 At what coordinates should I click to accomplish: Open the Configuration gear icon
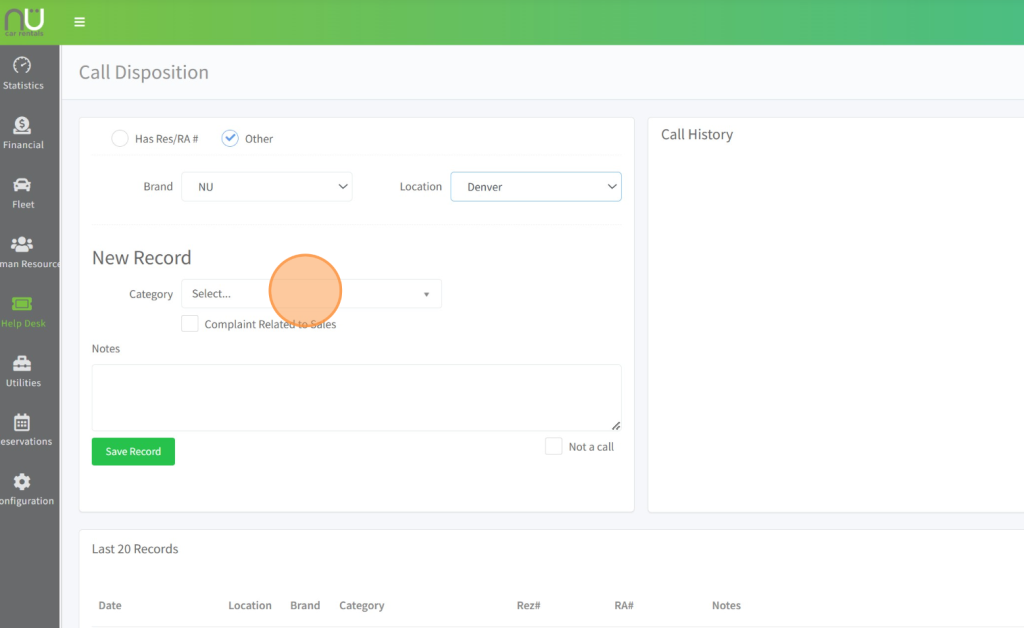pos(22,482)
